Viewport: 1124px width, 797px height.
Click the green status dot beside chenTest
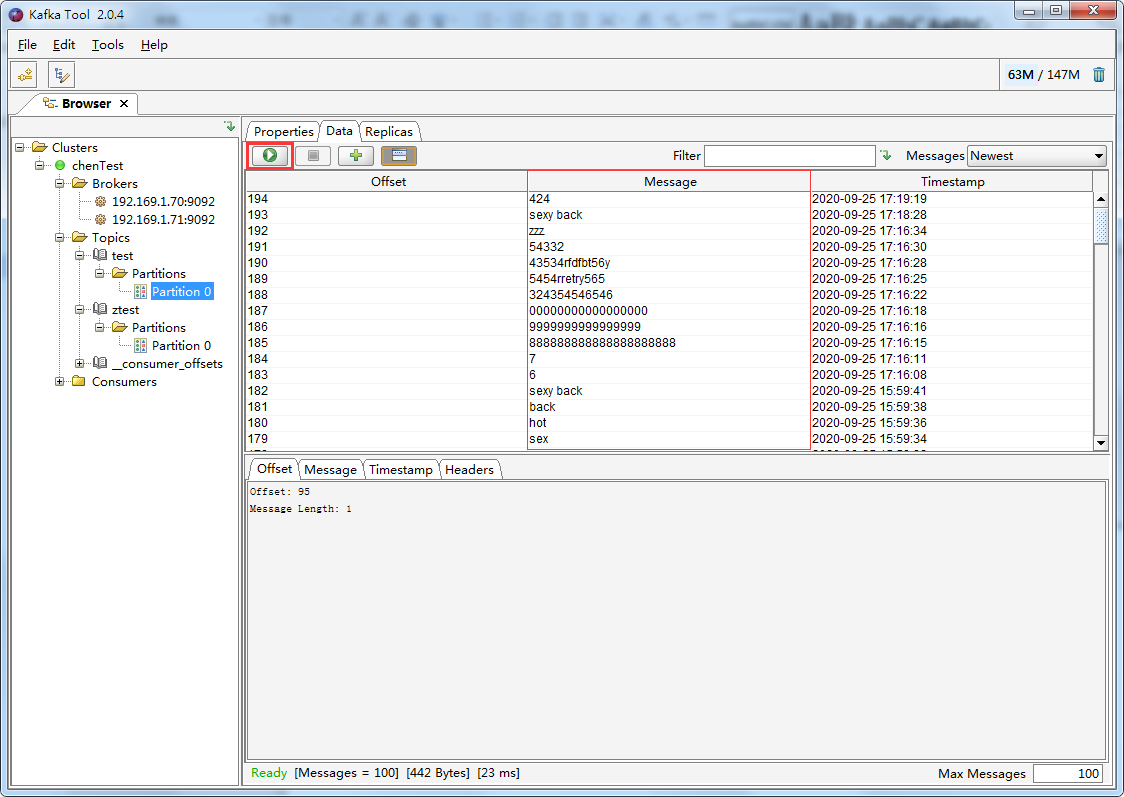click(x=60, y=166)
